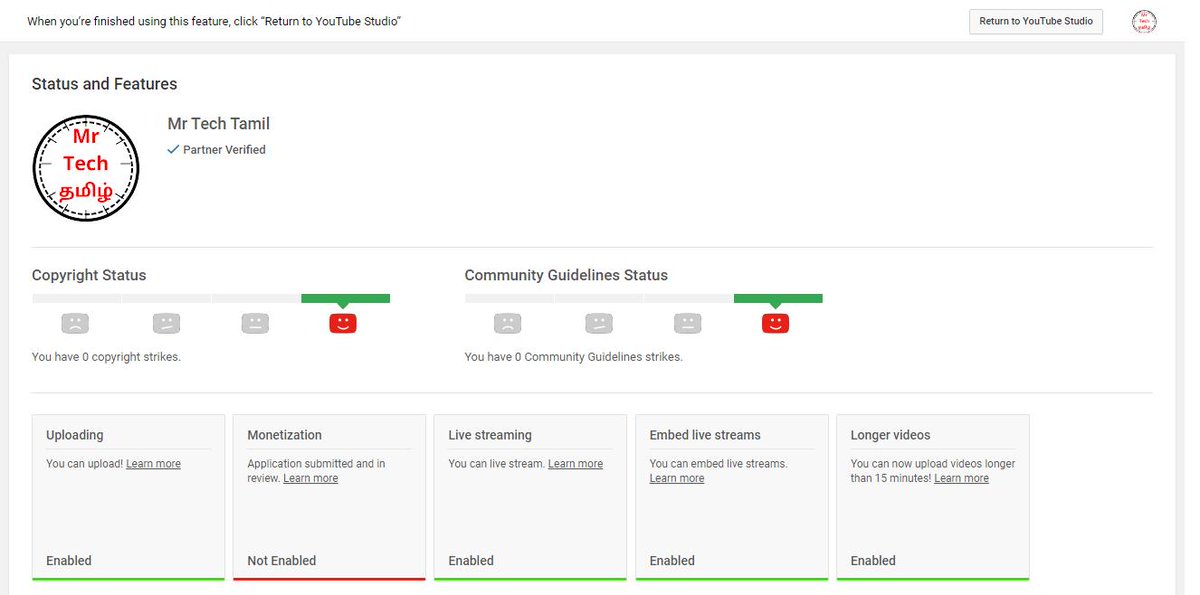Click the Uploading card title
The height and width of the screenshot is (595, 1200).
[x=75, y=435]
